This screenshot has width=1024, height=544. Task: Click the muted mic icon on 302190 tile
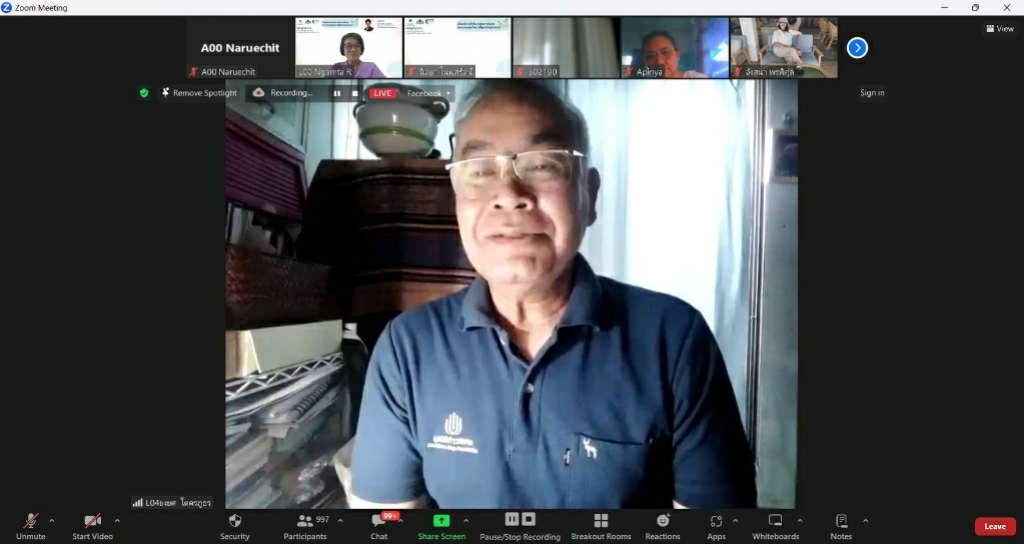click(x=520, y=72)
